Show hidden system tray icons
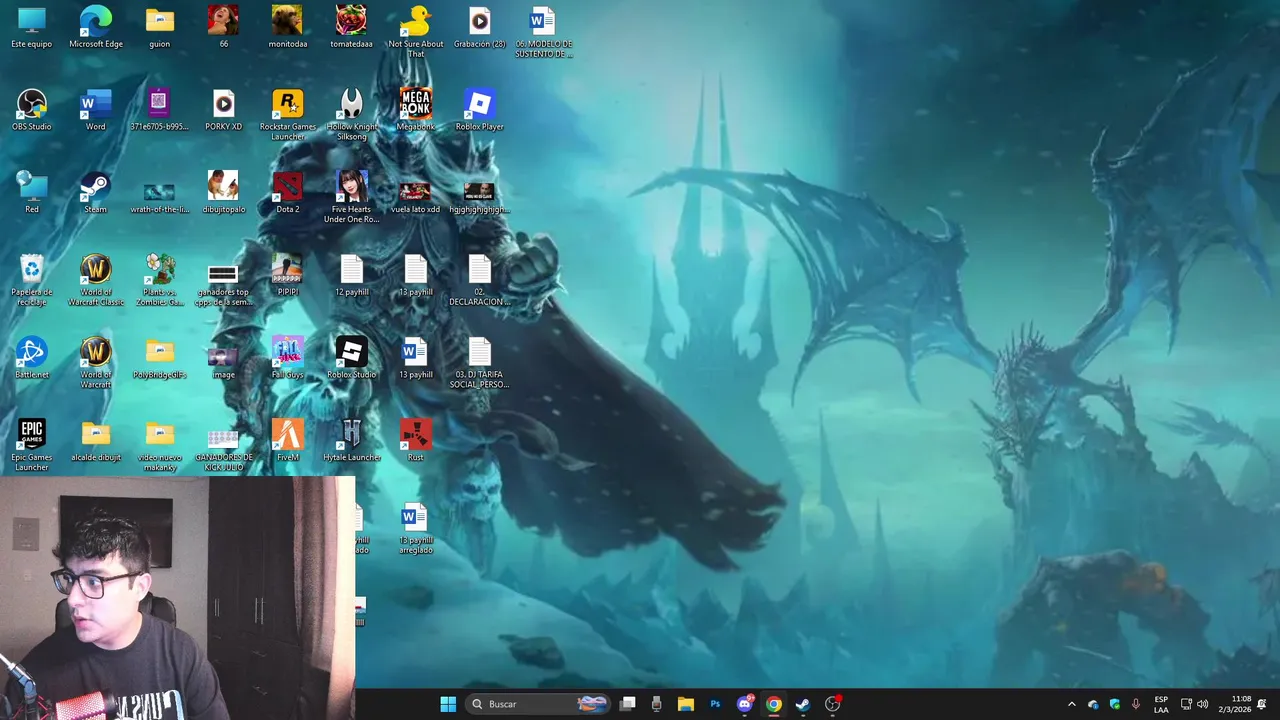1280x720 pixels. [1072, 704]
